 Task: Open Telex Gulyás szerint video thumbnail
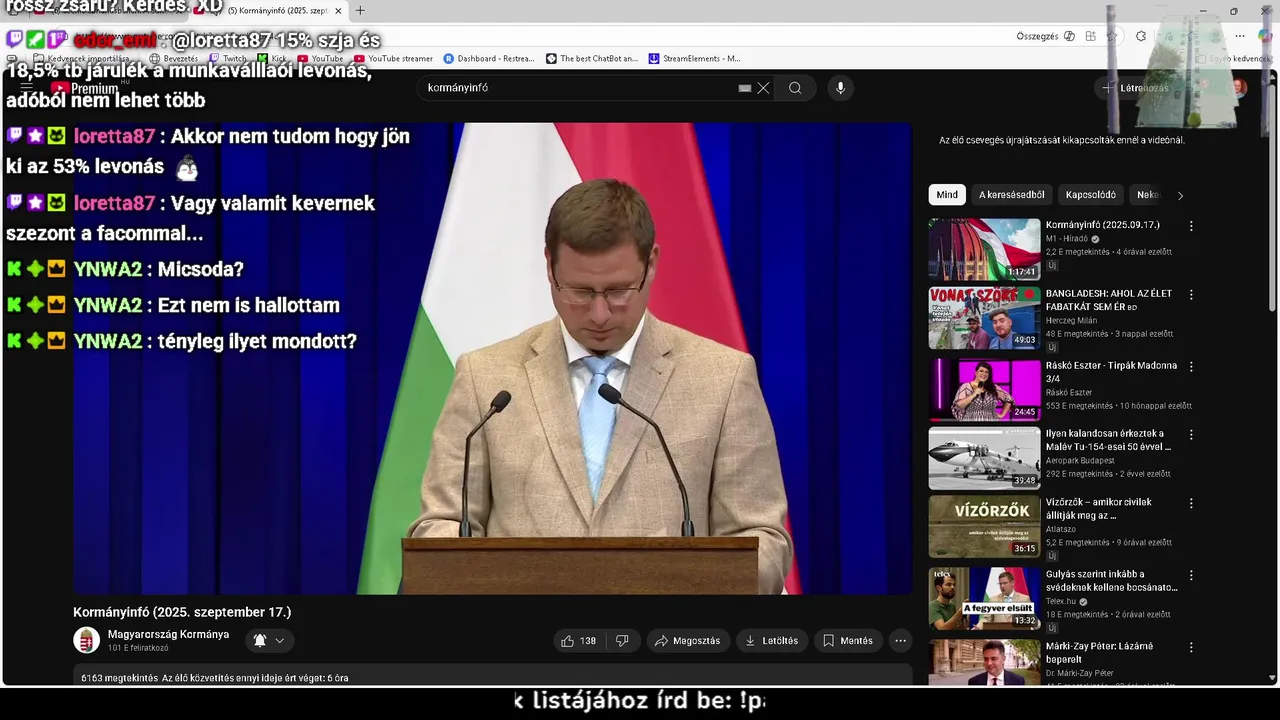pyautogui.click(x=984, y=598)
